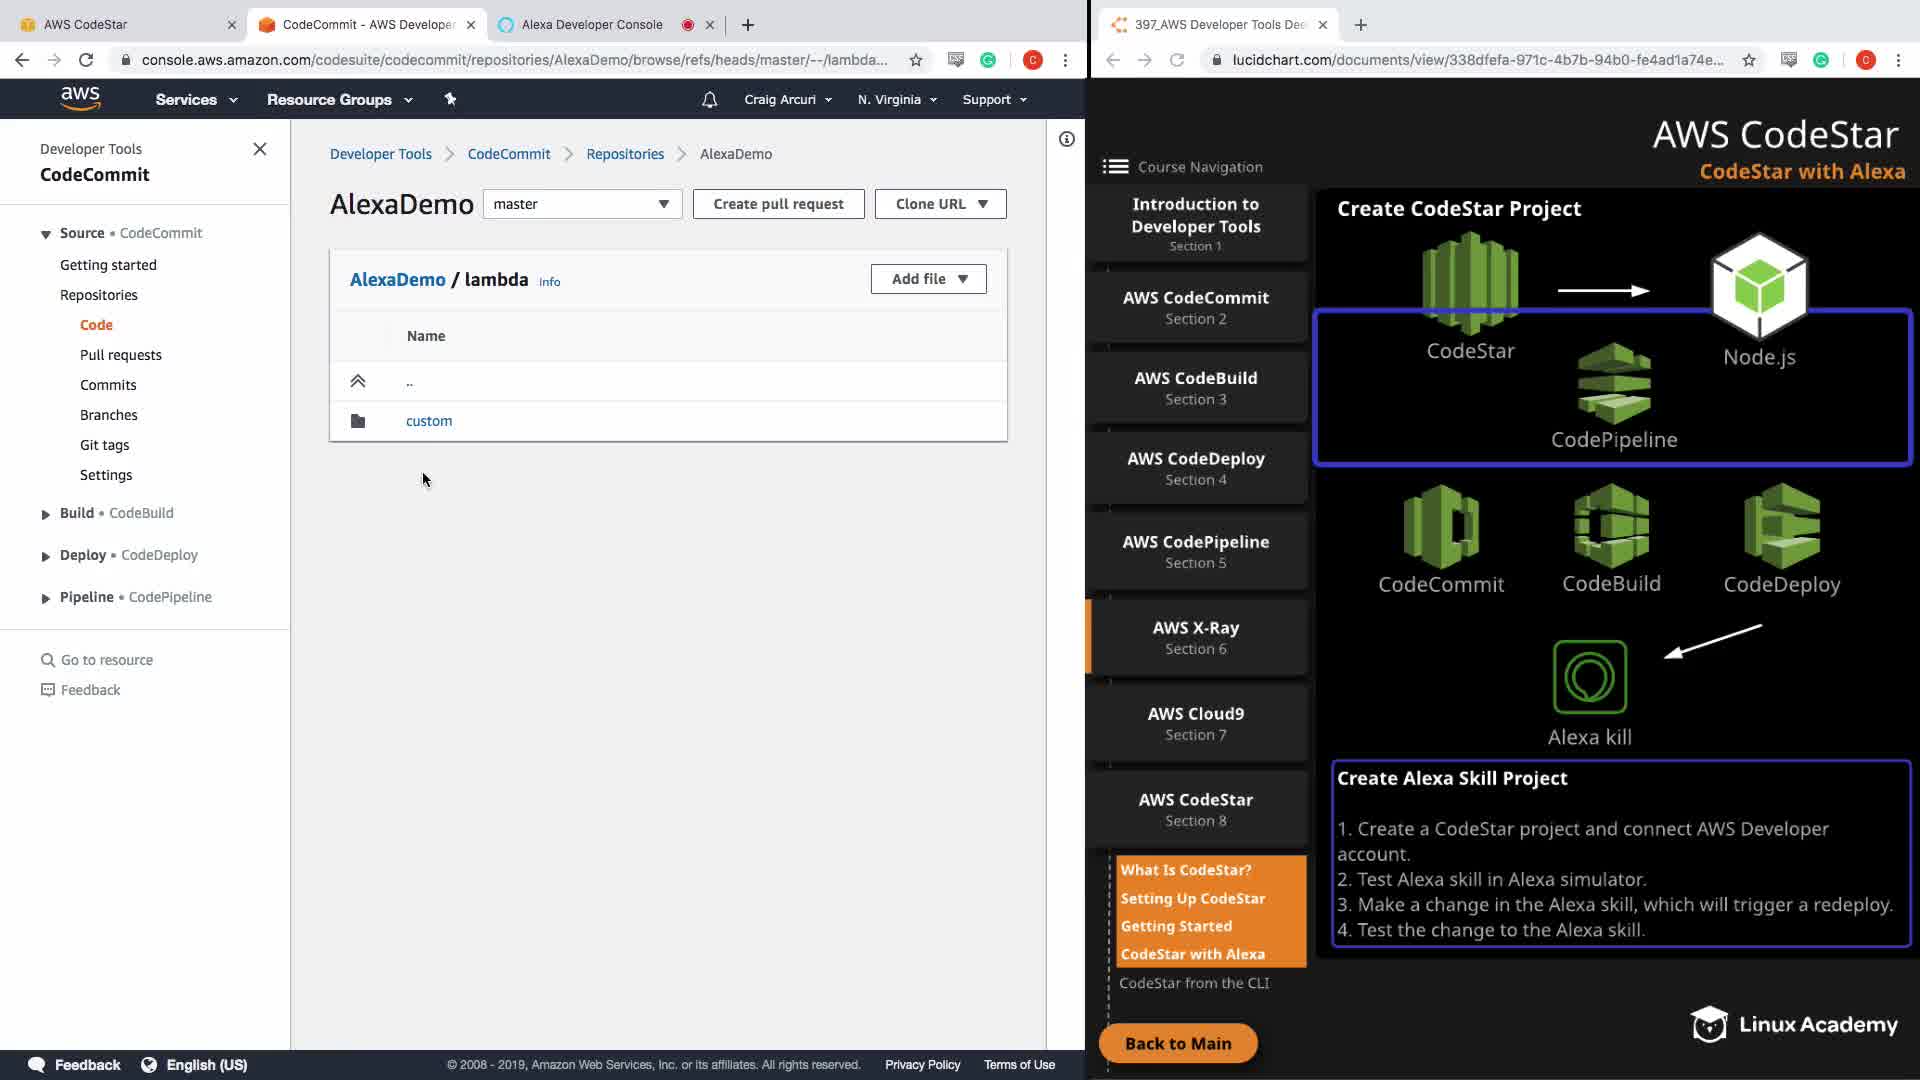
Task: Click the AWS logo home icon
Action: 80,98
